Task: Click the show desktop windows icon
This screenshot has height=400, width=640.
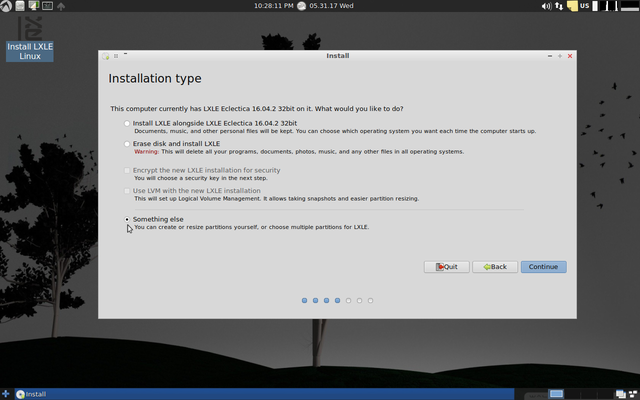Action: coord(620,394)
